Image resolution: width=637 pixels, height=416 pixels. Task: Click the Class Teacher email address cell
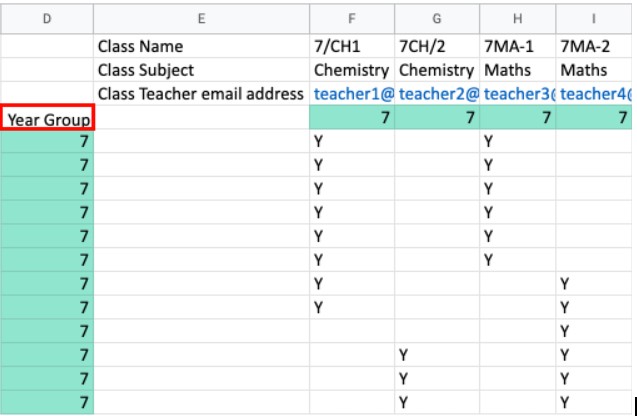click(200, 94)
